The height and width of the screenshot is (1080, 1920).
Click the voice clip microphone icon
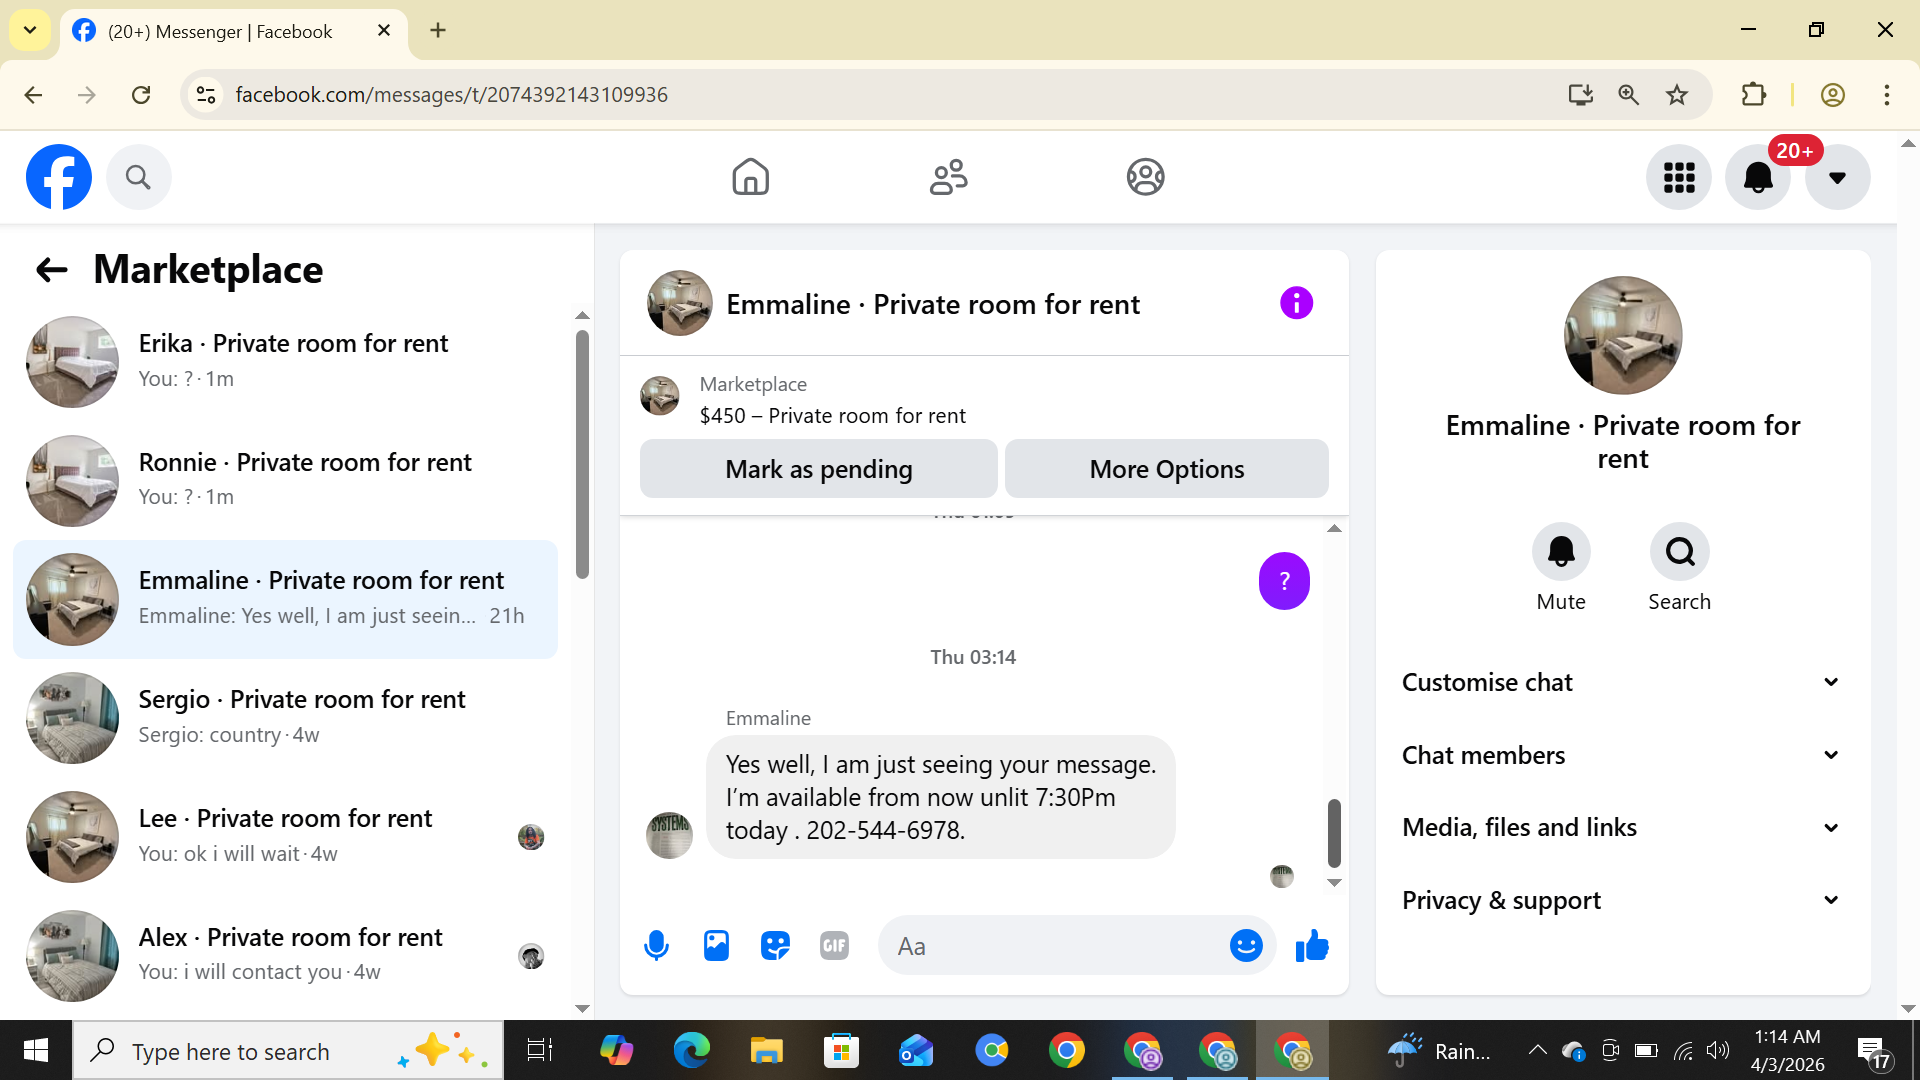[656, 945]
